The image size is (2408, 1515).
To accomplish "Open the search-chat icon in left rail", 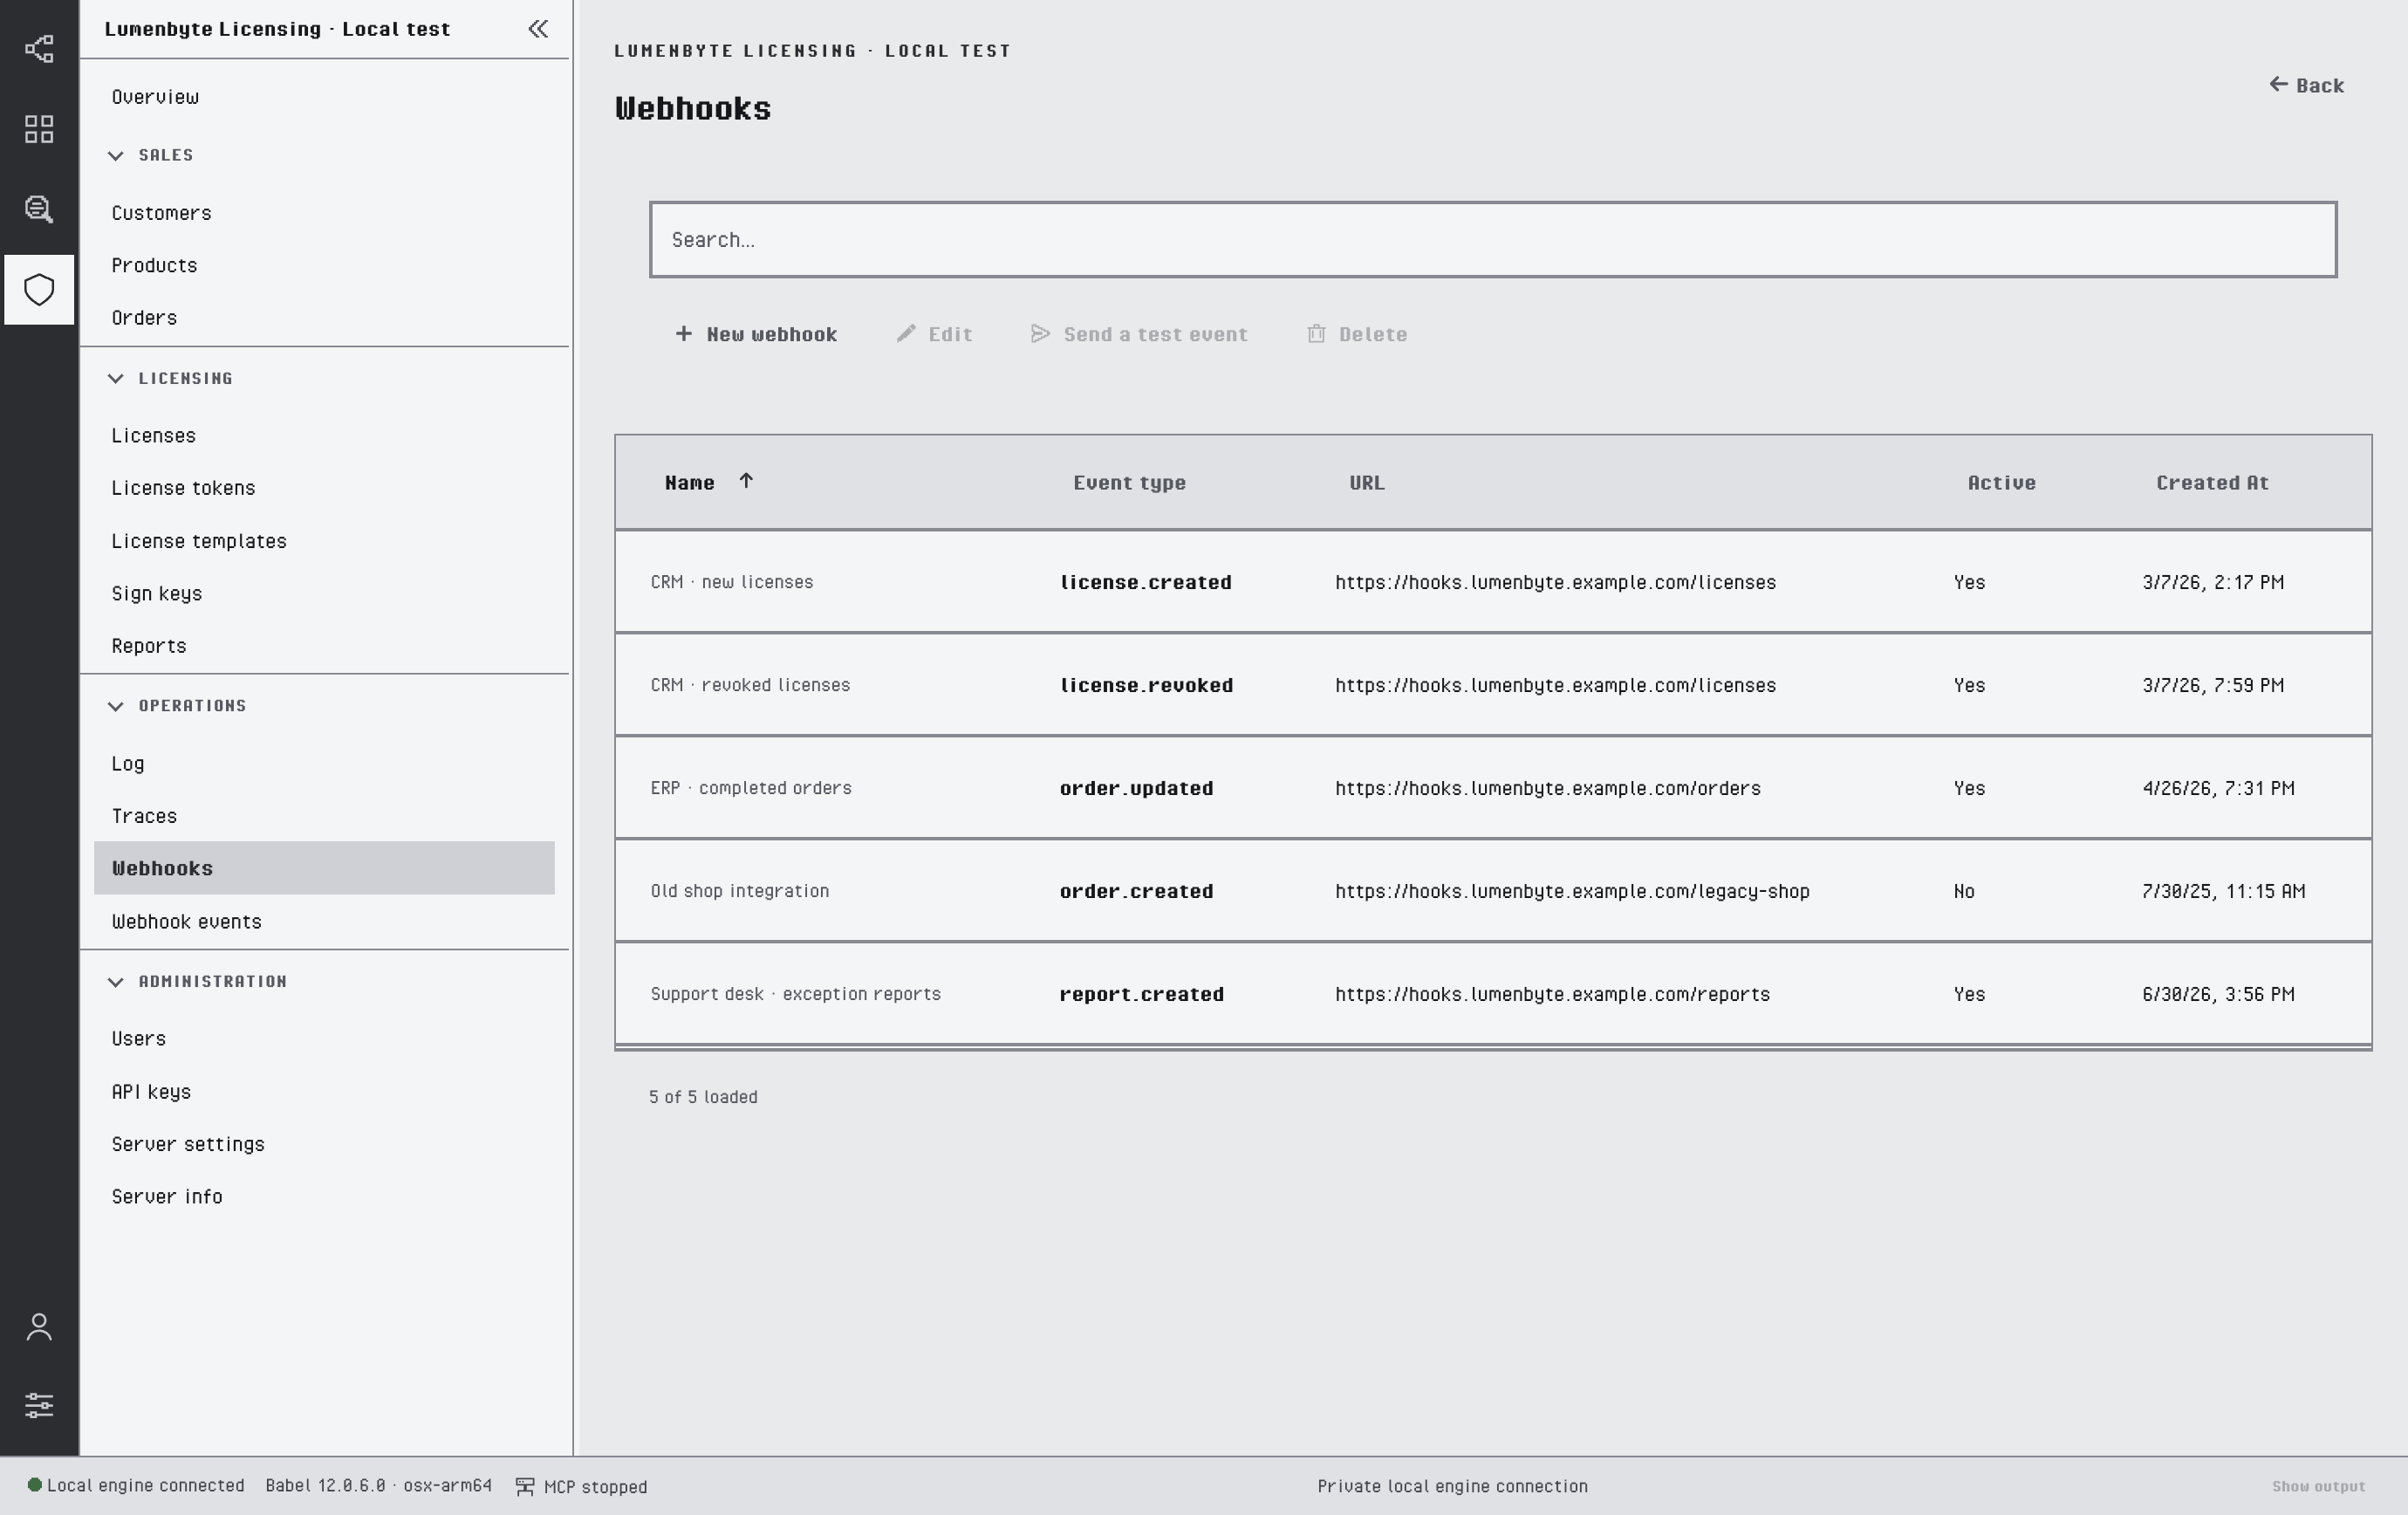I will (39, 209).
